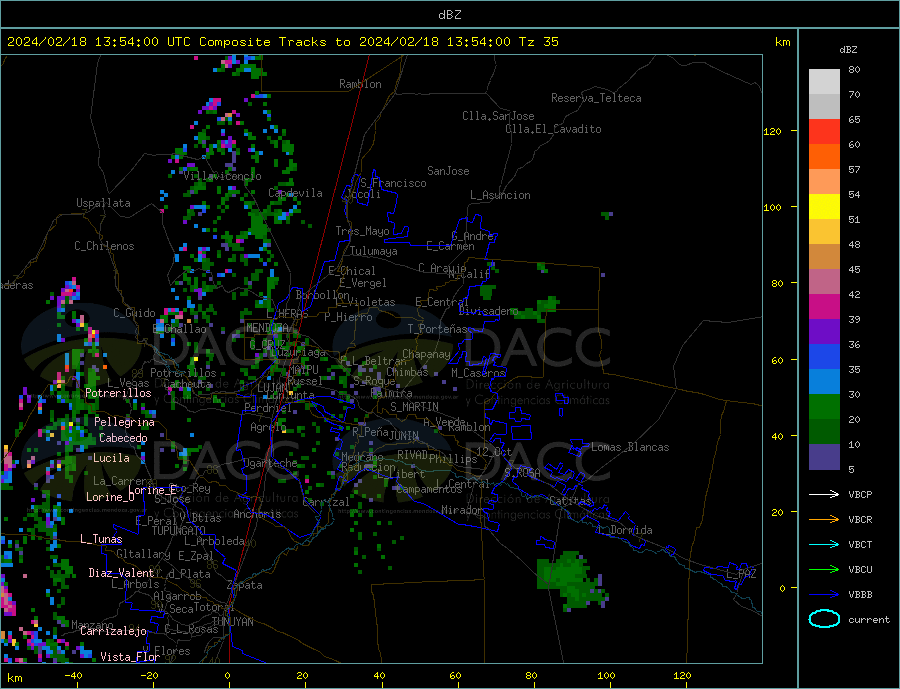Click the L_Dormida place label
This screenshot has width=900, height=689.
pos(626,530)
